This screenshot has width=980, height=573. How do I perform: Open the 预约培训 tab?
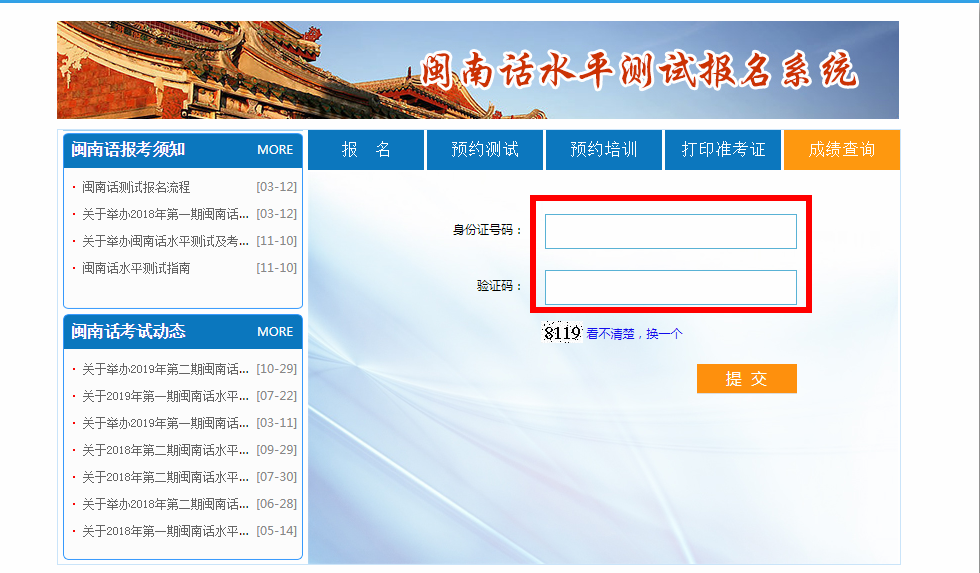point(604,150)
